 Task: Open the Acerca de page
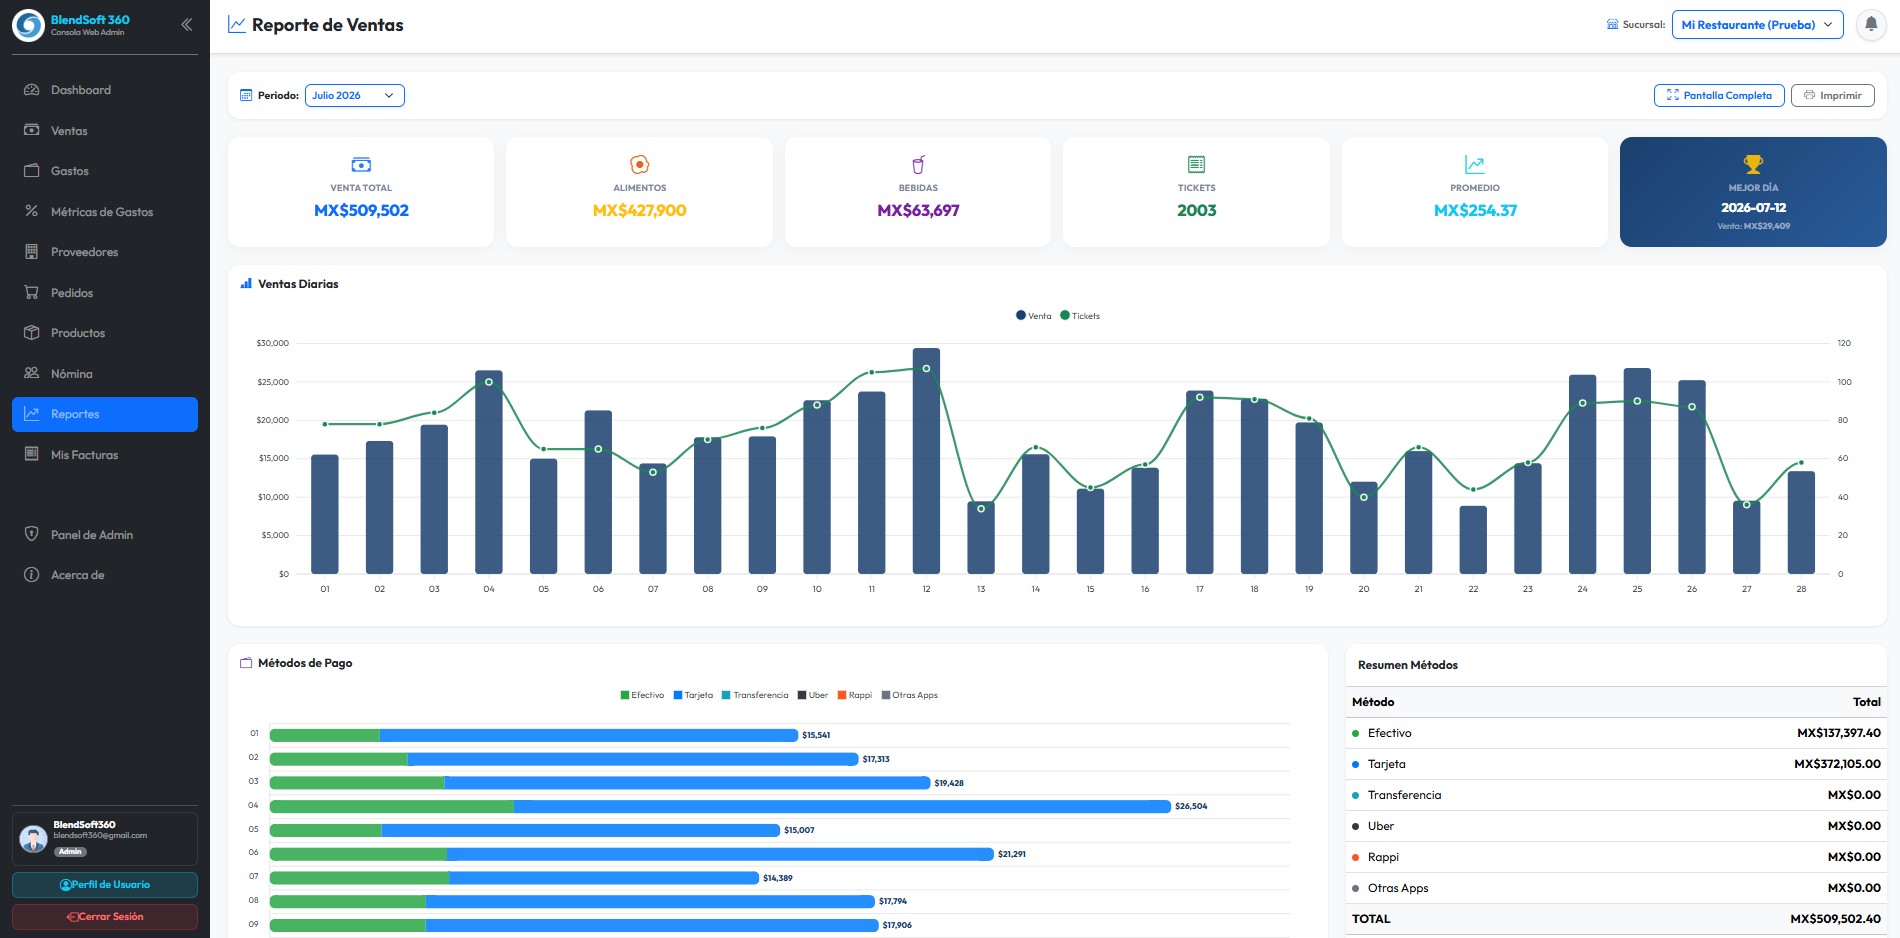coord(105,575)
